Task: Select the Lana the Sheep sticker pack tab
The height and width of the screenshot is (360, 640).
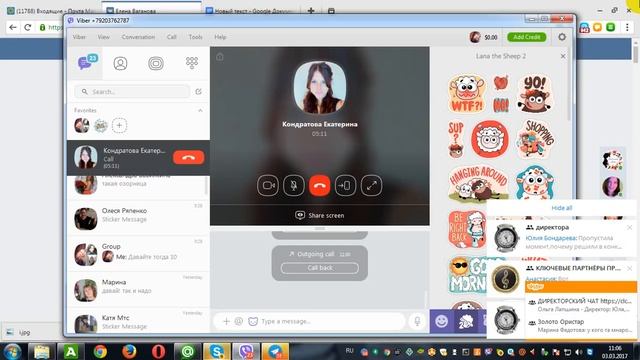Action: tap(466, 321)
